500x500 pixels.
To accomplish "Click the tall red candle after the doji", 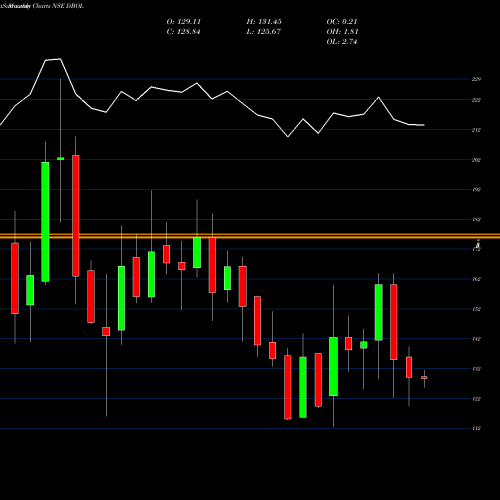I will pyautogui.click(x=76, y=216).
